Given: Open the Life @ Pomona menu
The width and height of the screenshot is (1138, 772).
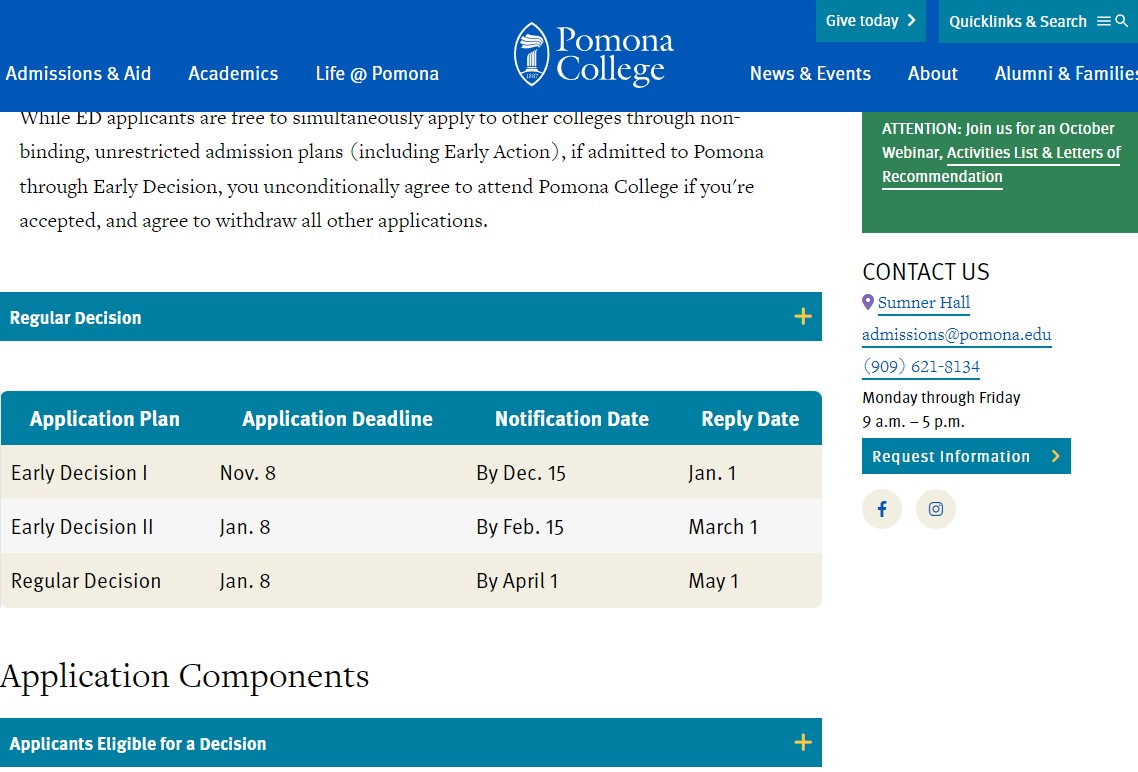Looking at the screenshot, I should 377,73.
